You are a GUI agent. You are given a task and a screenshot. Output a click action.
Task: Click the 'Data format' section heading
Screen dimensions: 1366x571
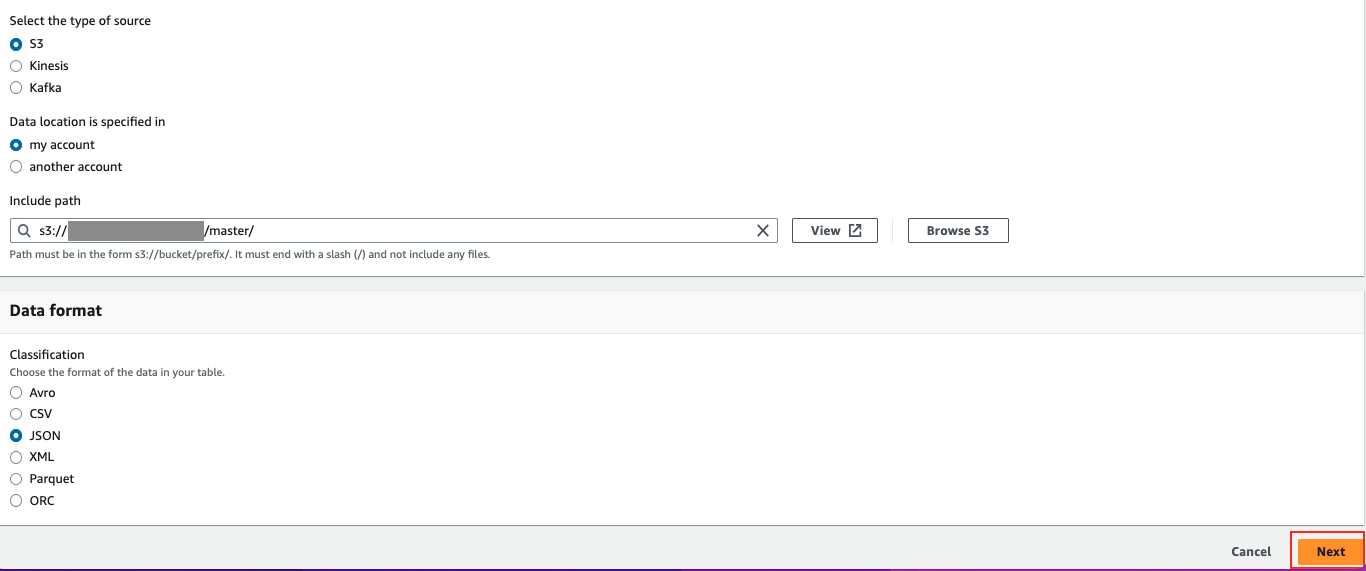[x=56, y=311]
